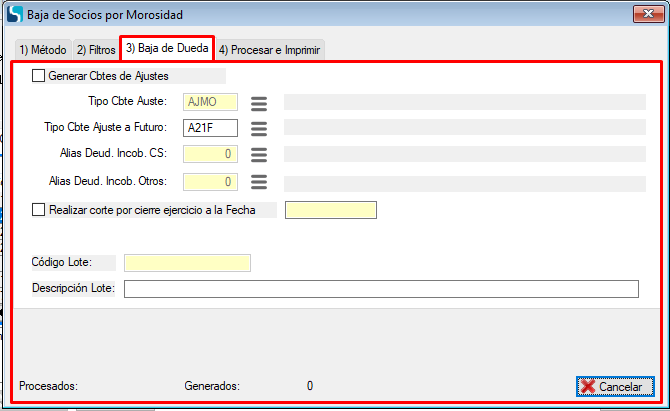Focus the Código Lote input field
Viewport: 670px width, 411px height.
click(x=187, y=262)
